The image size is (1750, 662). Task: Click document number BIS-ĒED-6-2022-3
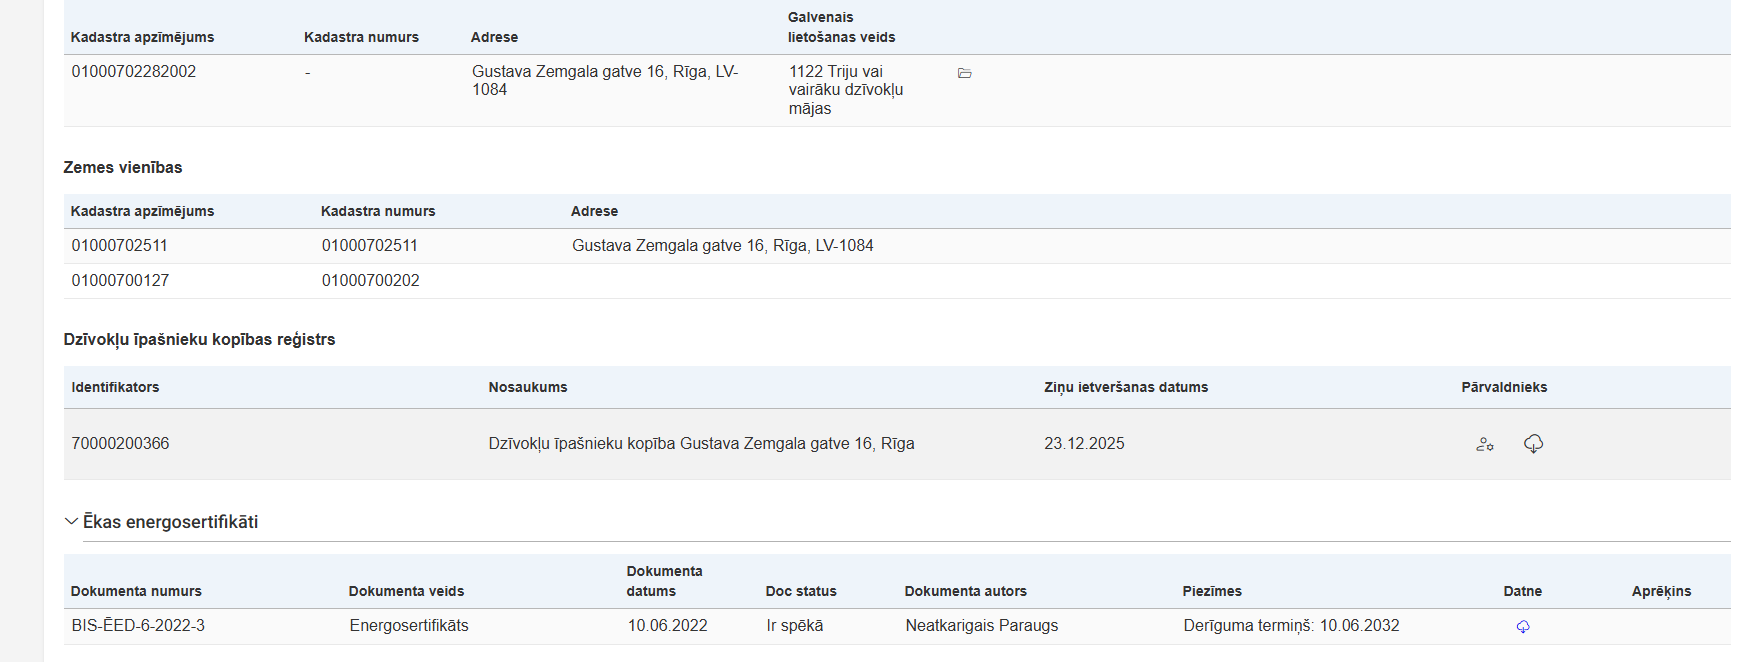pyautogui.click(x=138, y=626)
